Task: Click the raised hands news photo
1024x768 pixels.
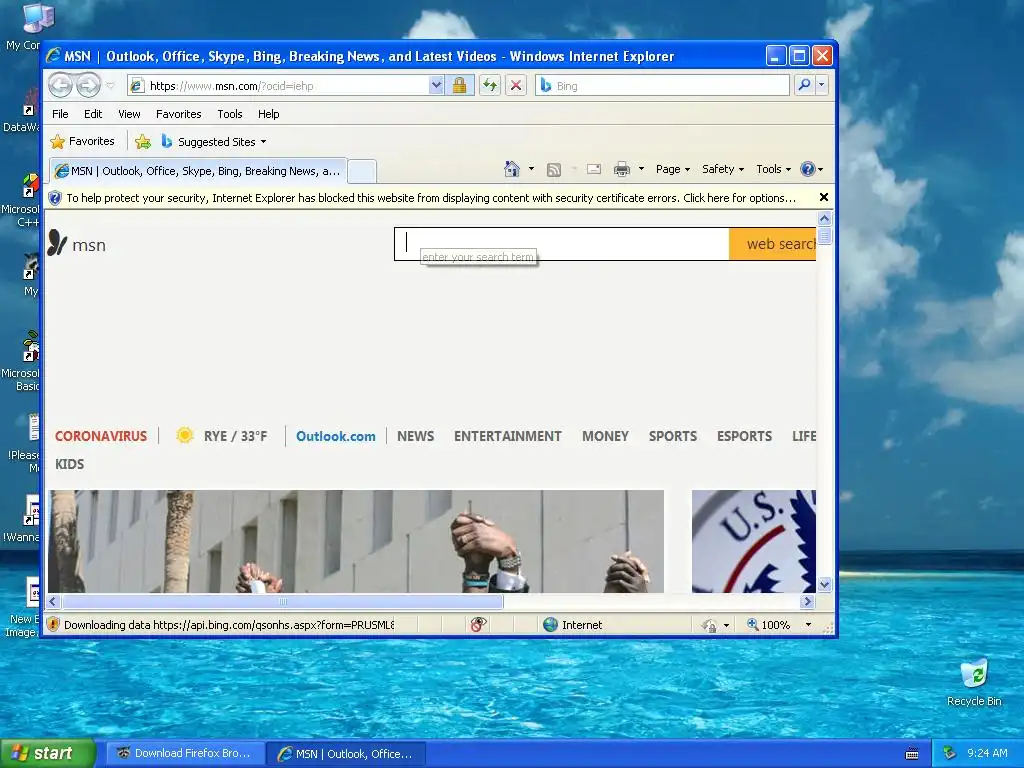Action: pos(356,541)
